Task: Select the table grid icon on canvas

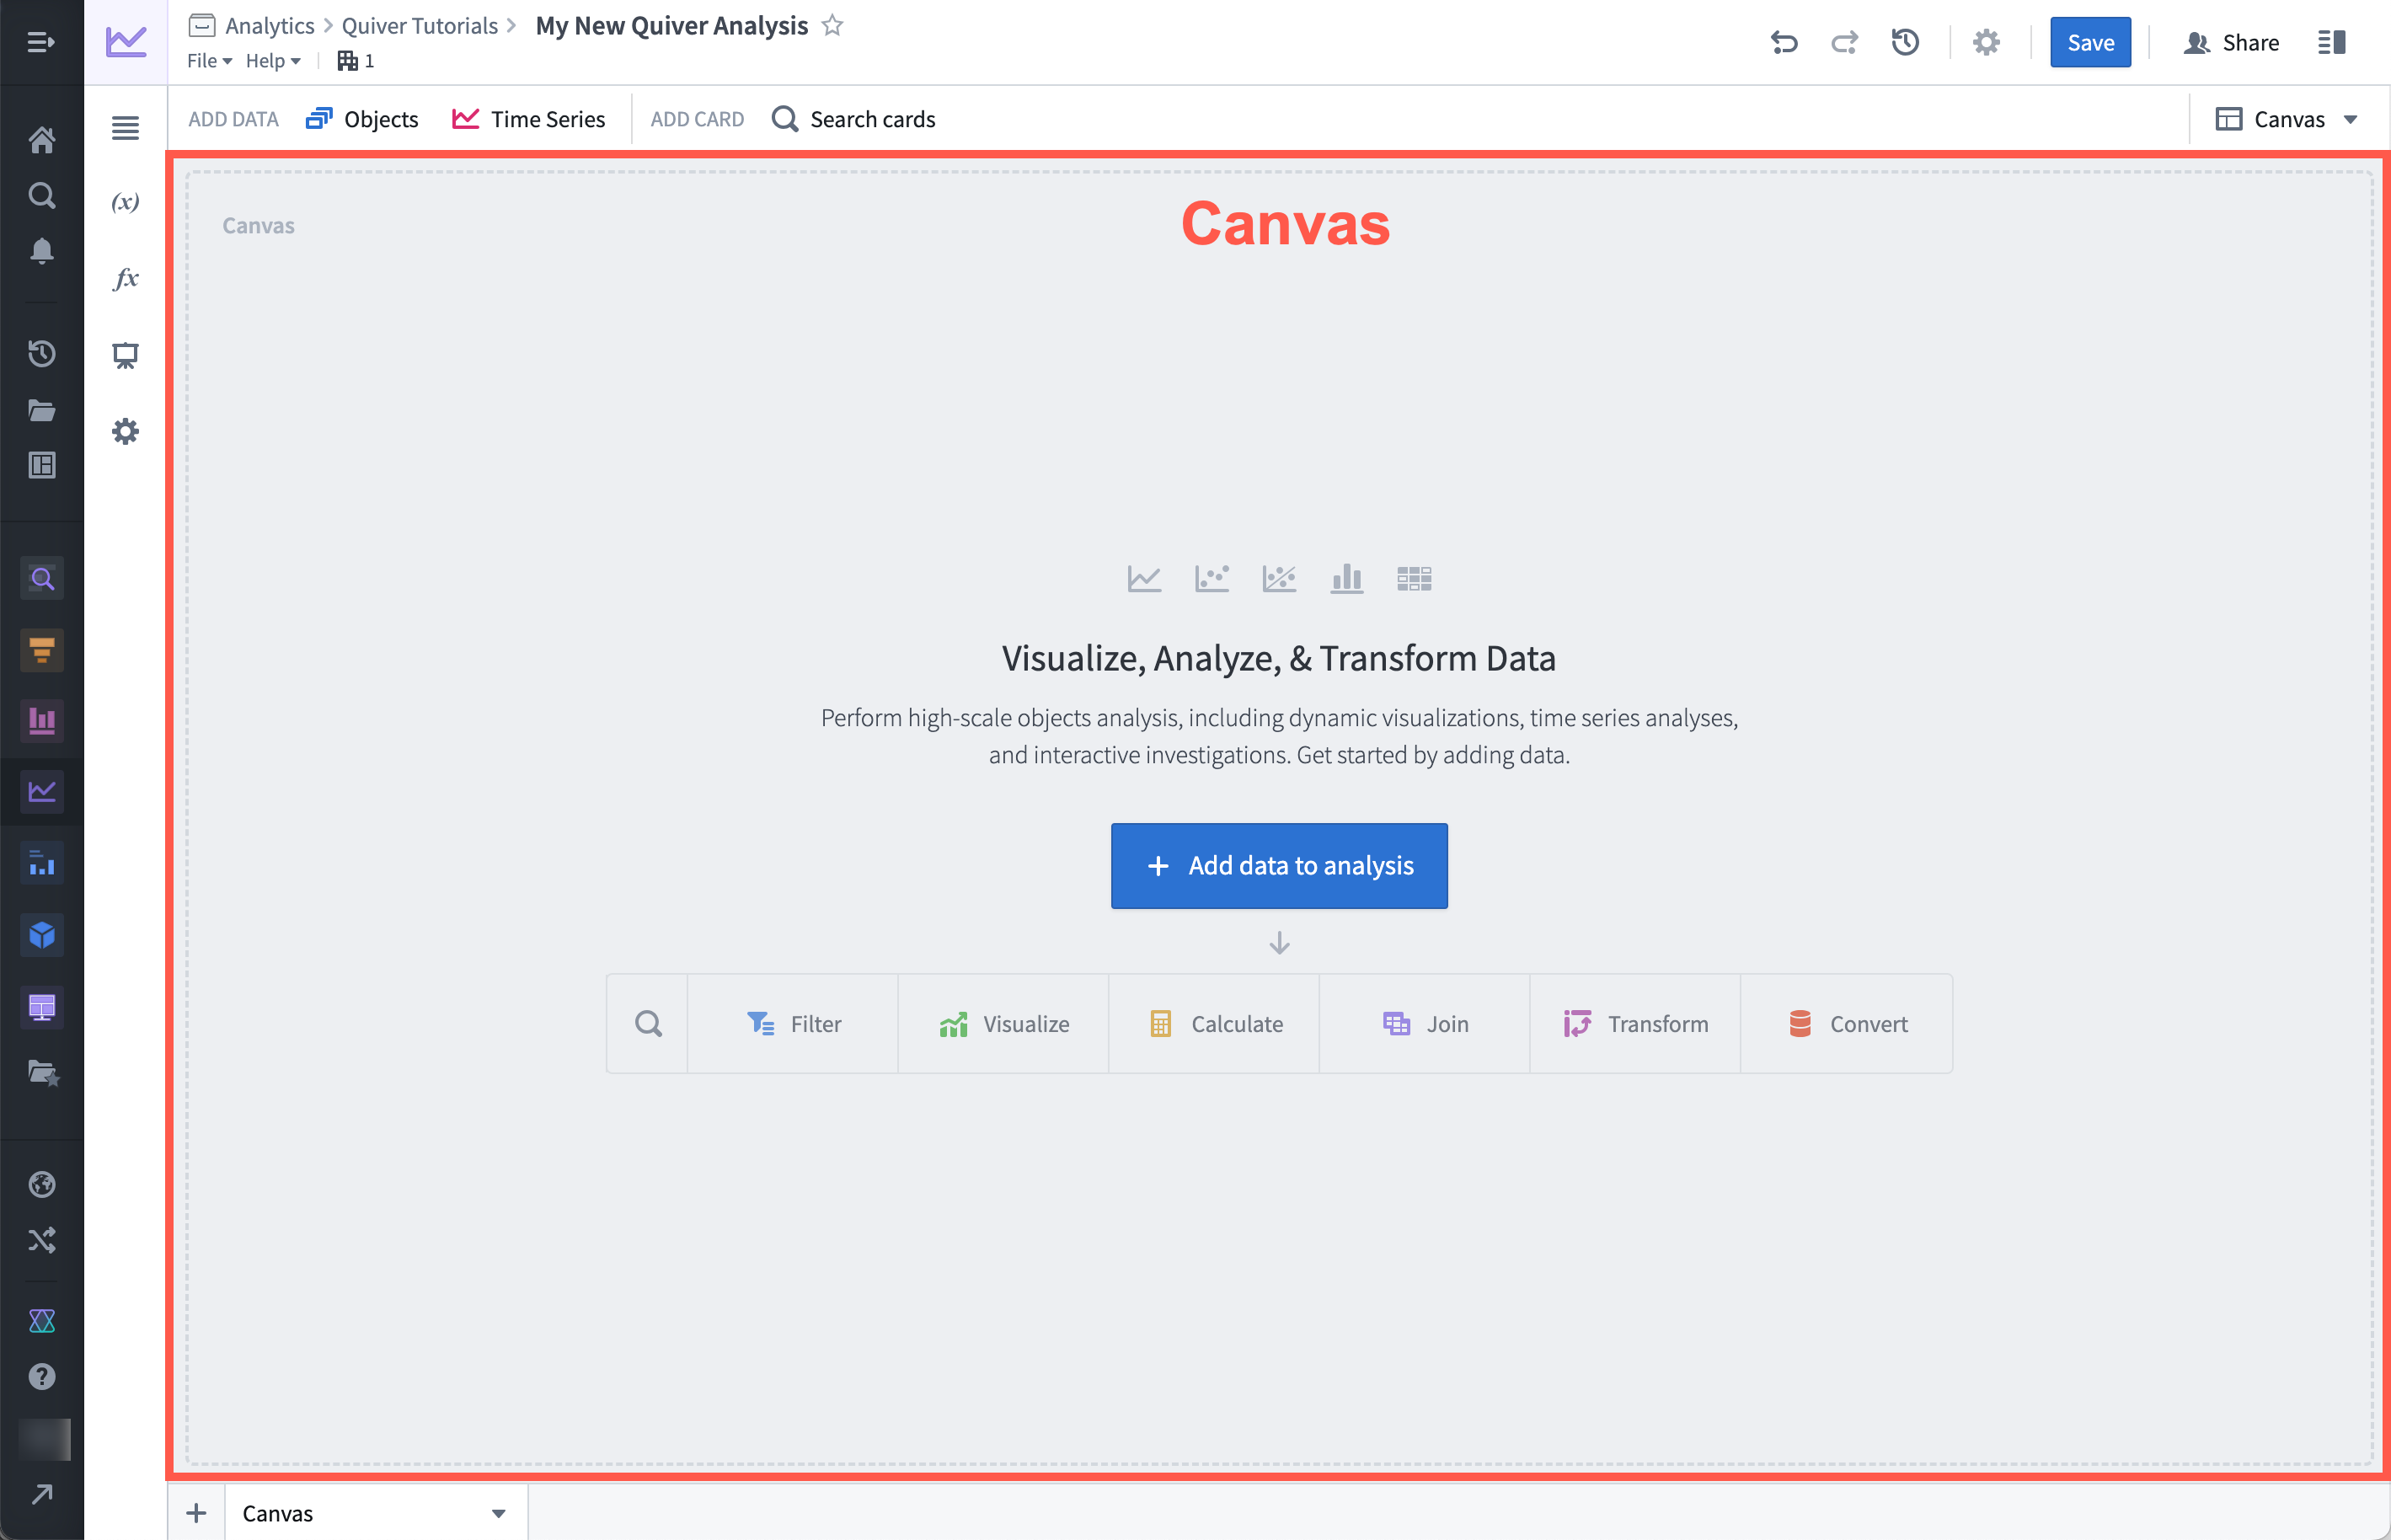Action: (x=1414, y=578)
